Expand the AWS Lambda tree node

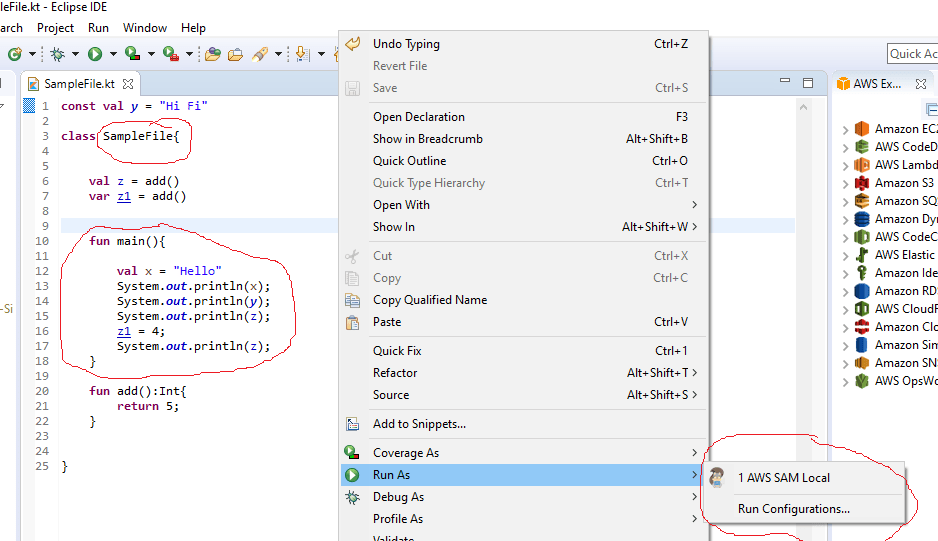pyautogui.click(x=845, y=165)
